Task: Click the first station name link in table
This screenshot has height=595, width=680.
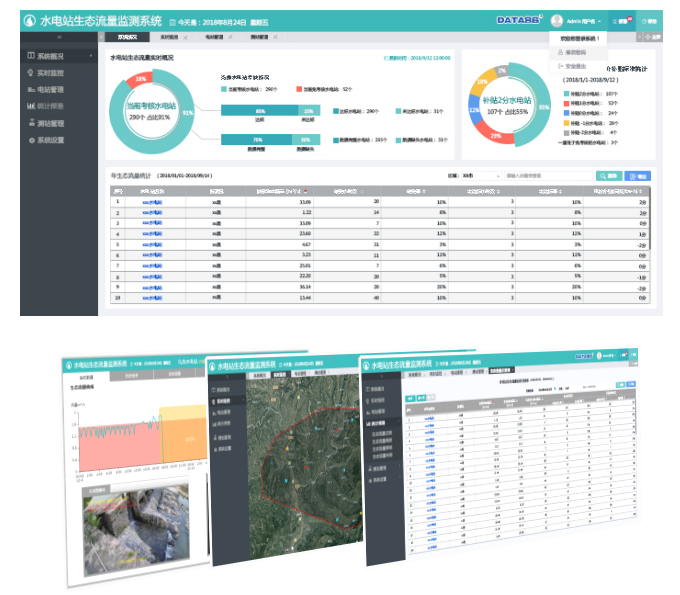Action: point(152,201)
